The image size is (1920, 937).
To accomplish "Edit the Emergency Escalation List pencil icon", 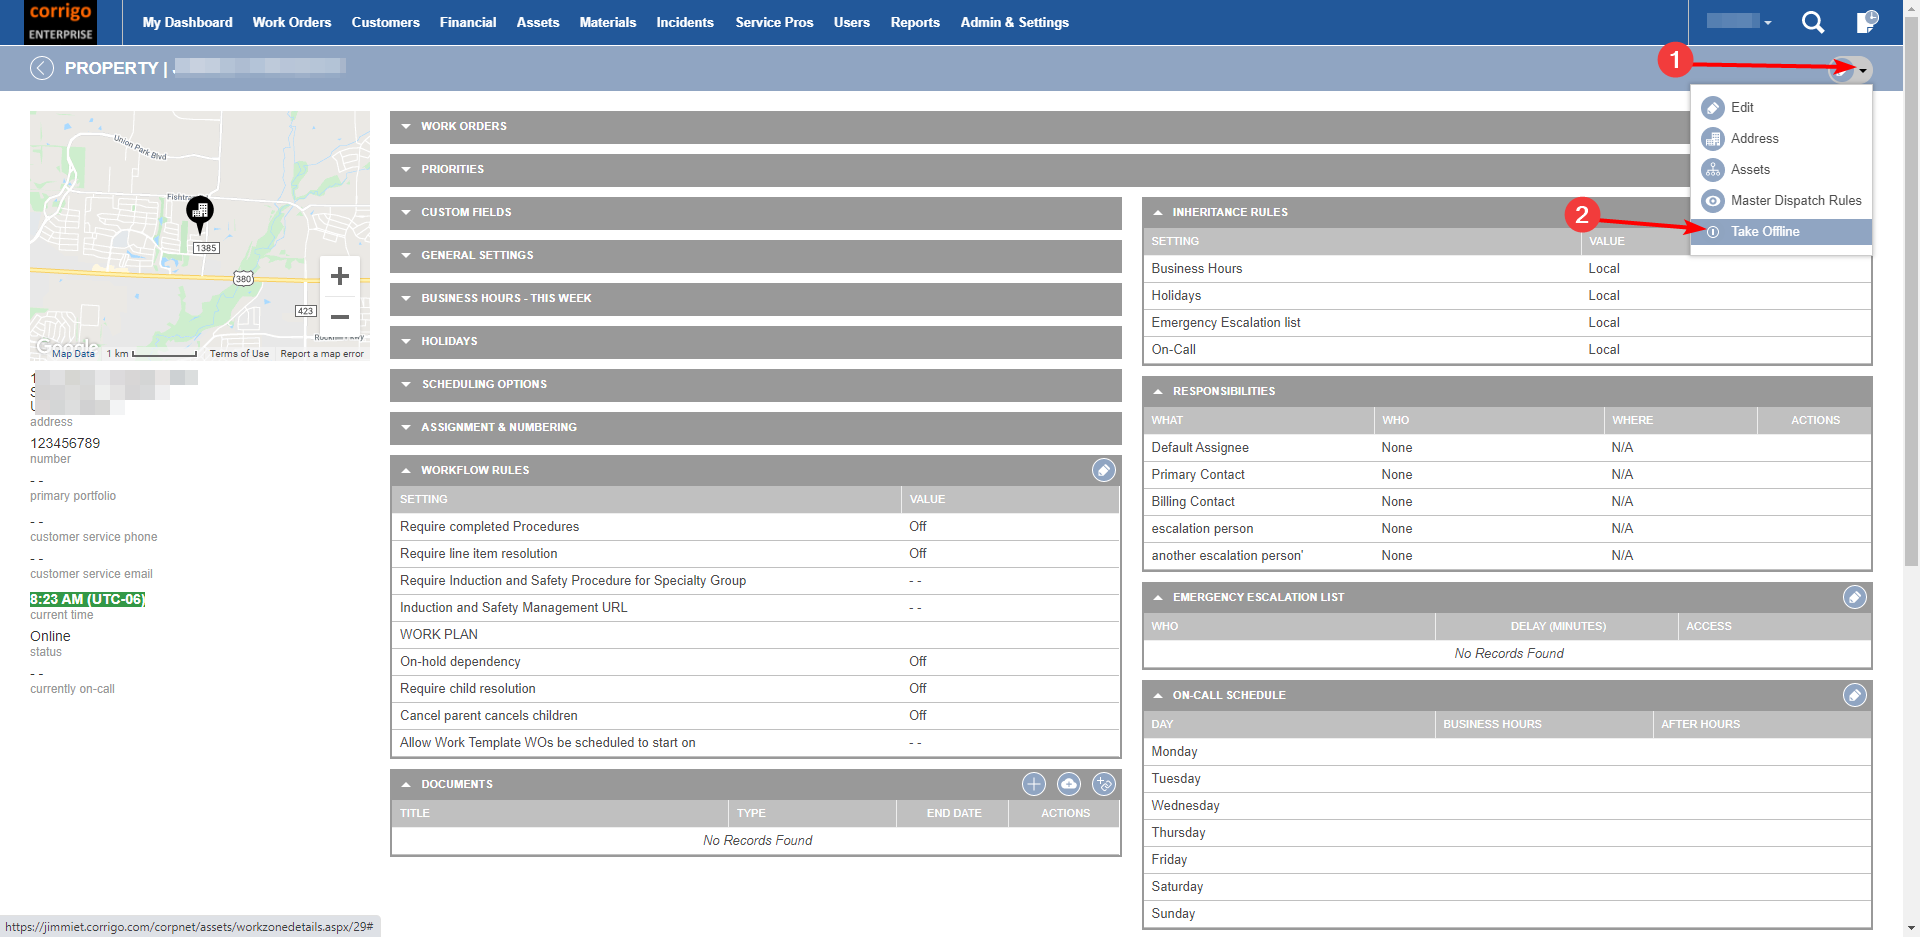I will pos(1855,597).
